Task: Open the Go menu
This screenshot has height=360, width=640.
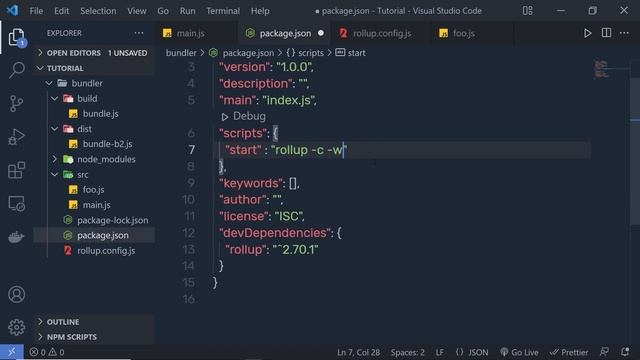Action: pyautogui.click(x=163, y=11)
